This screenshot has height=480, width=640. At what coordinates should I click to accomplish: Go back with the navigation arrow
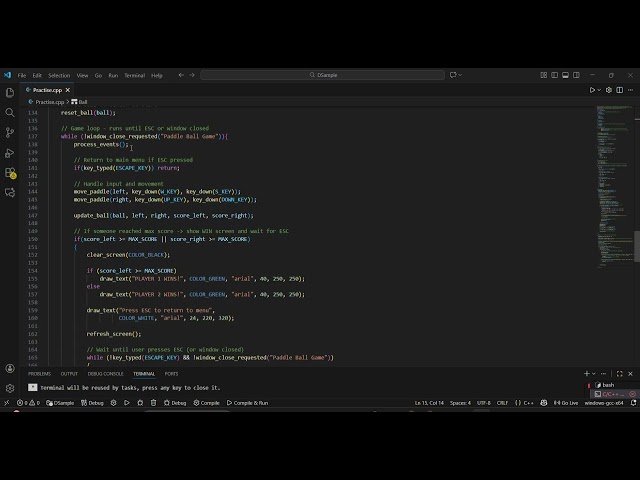(x=181, y=75)
